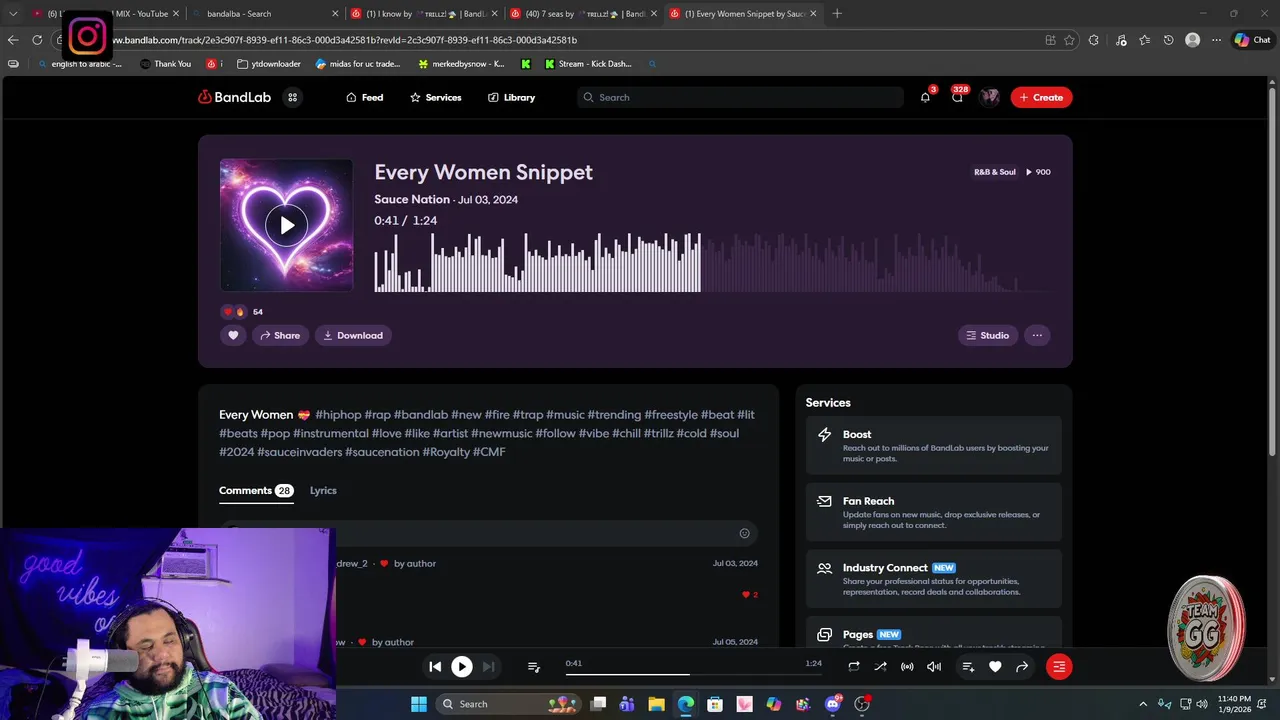Toggle repeat in the player bar
Image resolution: width=1280 pixels, height=720 pixels.
tap(854, 666)
